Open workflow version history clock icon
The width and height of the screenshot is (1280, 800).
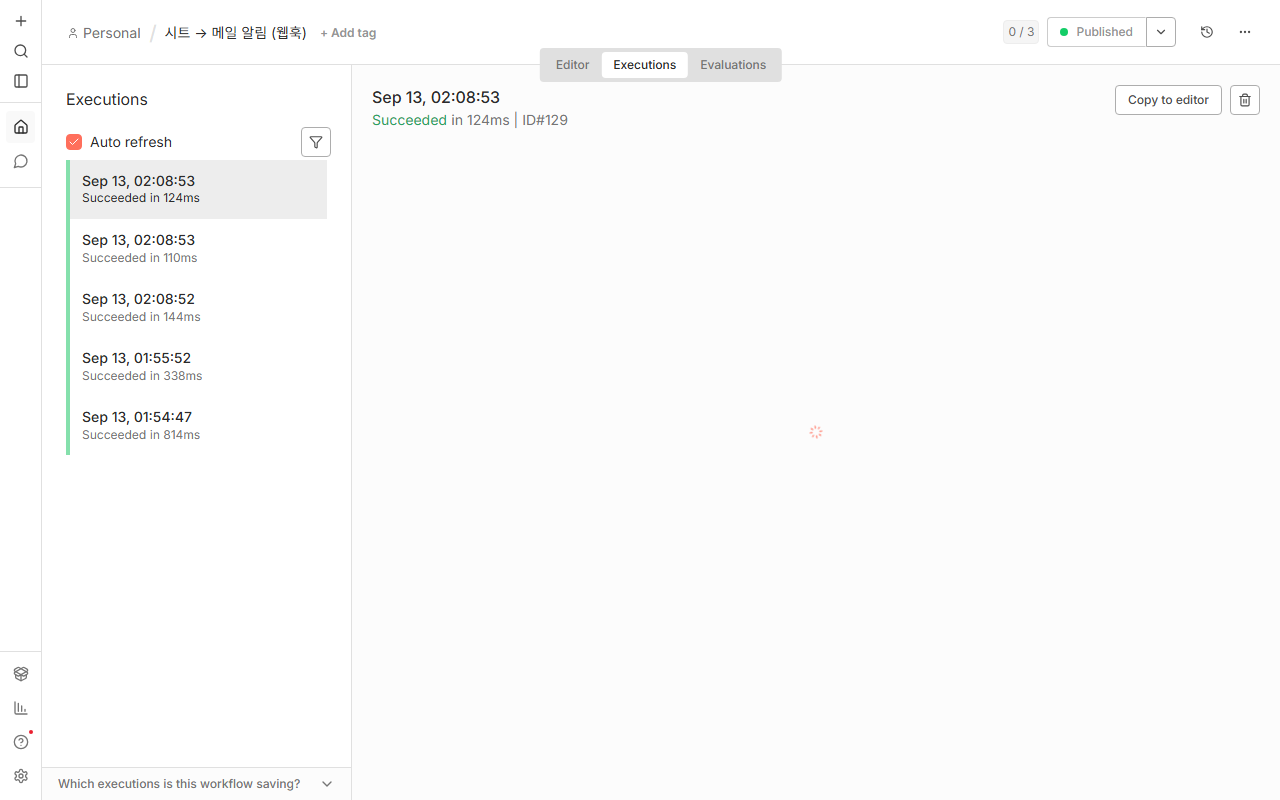(1207, 32)
